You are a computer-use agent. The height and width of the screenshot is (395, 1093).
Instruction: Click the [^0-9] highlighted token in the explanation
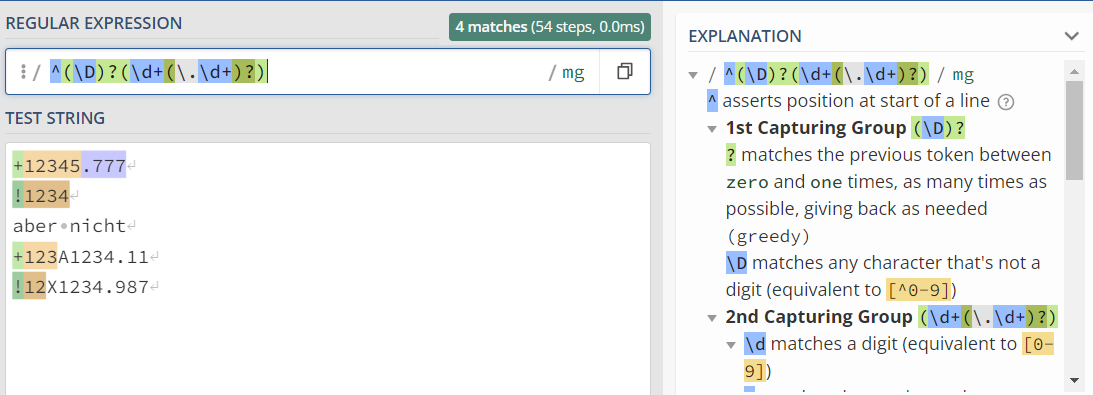point(919,290)
